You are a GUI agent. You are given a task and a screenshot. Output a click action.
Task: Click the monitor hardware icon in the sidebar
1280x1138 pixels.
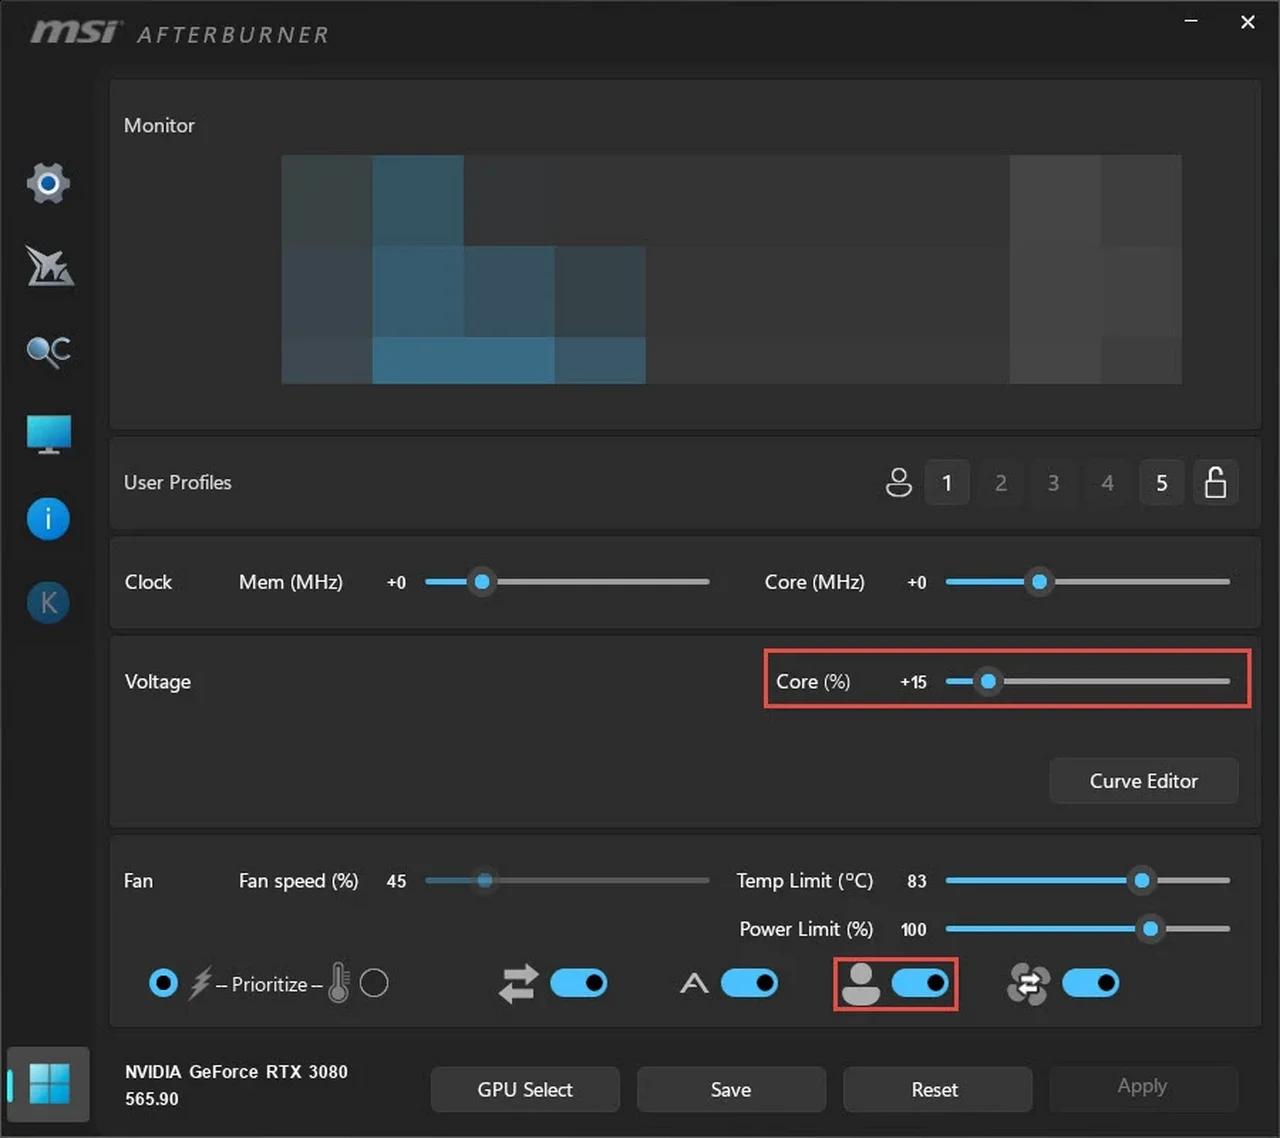(48, 433)
